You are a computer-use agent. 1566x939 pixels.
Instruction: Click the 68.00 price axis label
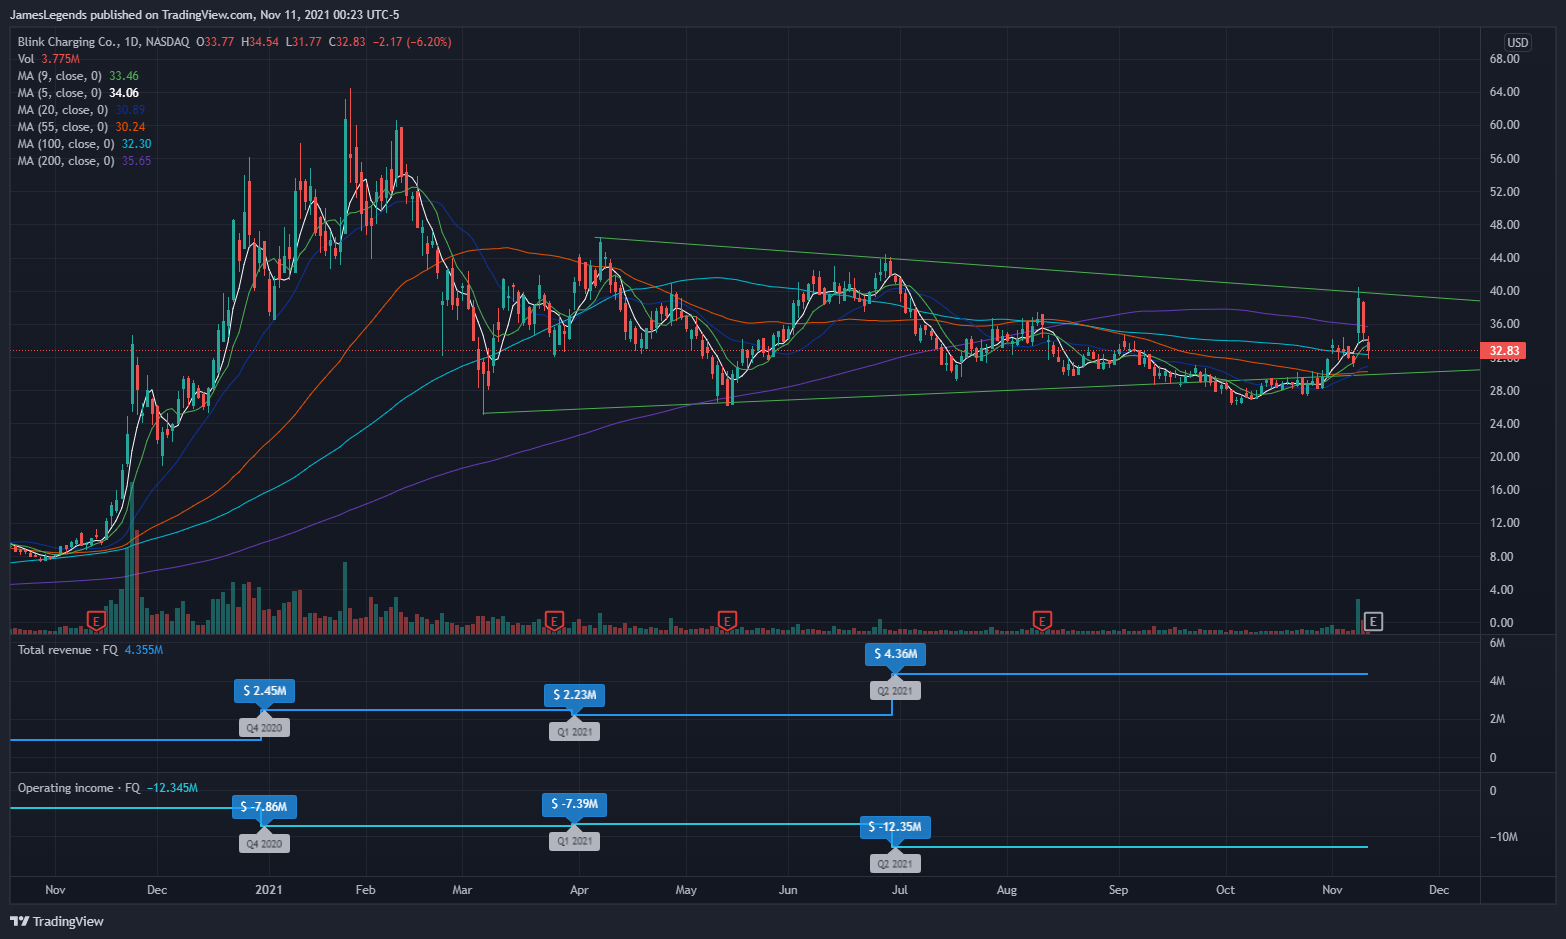[1504, 59]
